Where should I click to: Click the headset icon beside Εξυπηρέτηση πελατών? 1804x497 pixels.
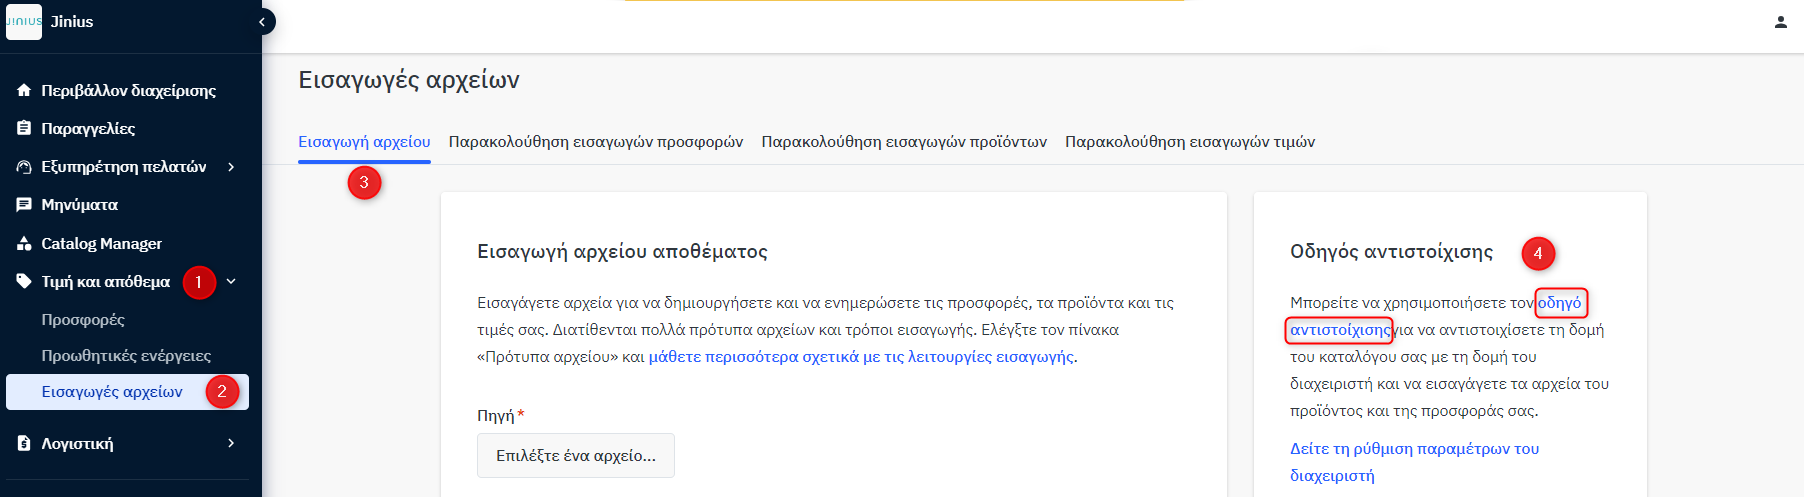pos(24,167)
